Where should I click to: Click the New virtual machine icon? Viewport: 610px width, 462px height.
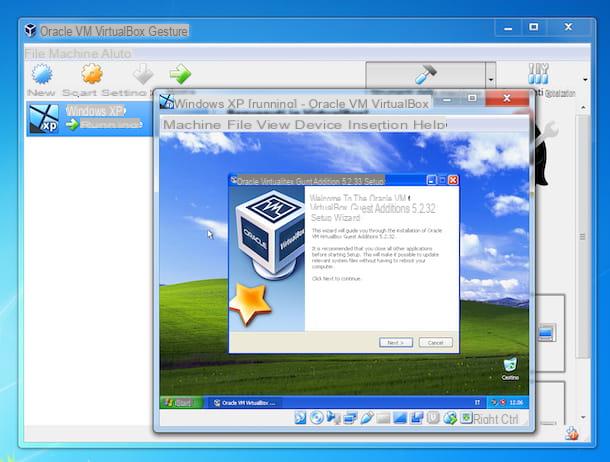[x=42, y=74]
